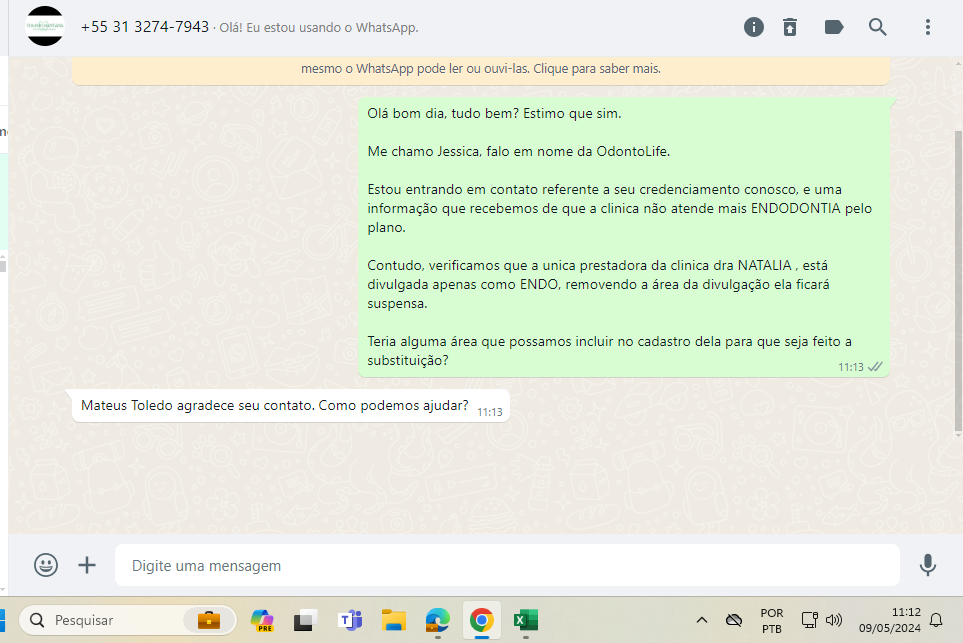Click the Windows taskbar search box
963x643 pixels.
(x=128, y=620)
